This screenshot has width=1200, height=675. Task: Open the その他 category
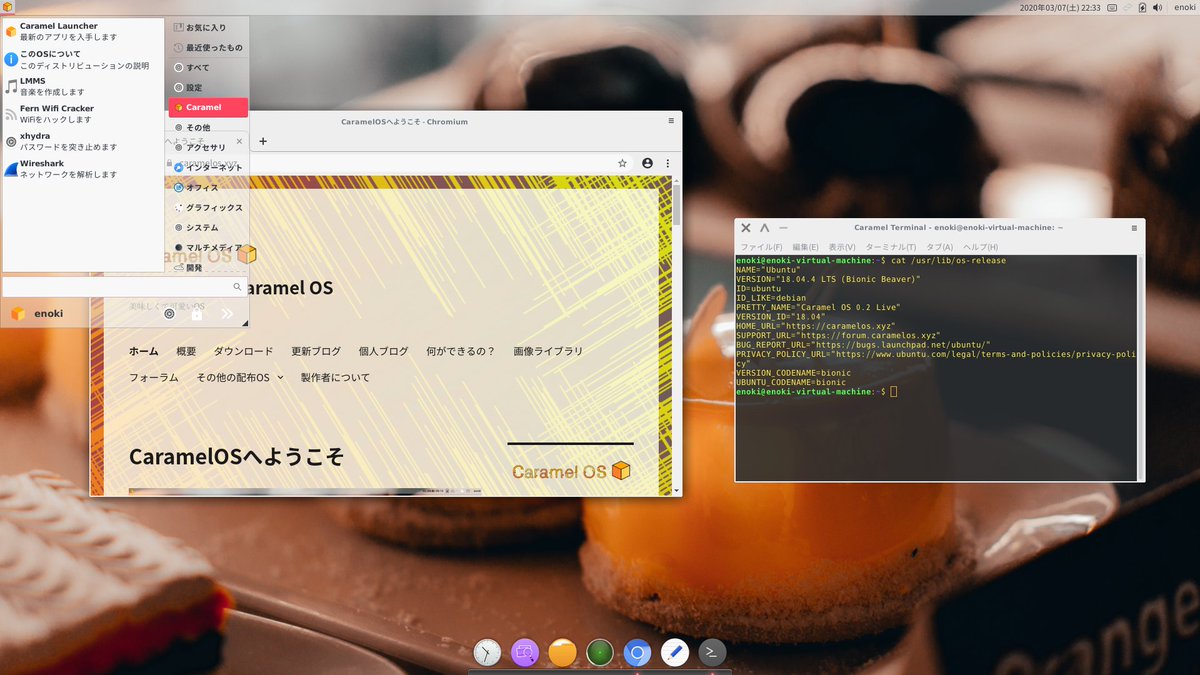(208, 127)
